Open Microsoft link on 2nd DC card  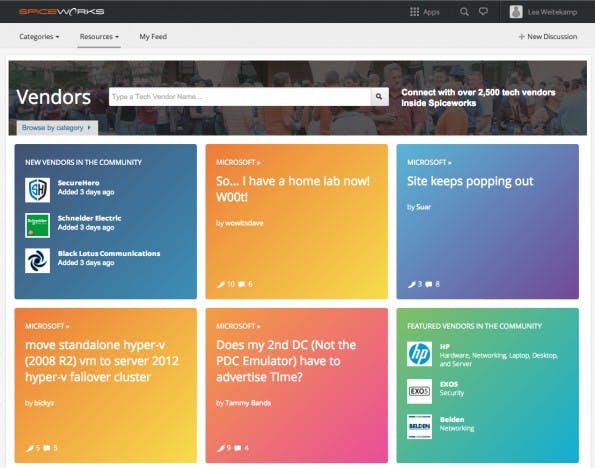(x=238, y=326)
